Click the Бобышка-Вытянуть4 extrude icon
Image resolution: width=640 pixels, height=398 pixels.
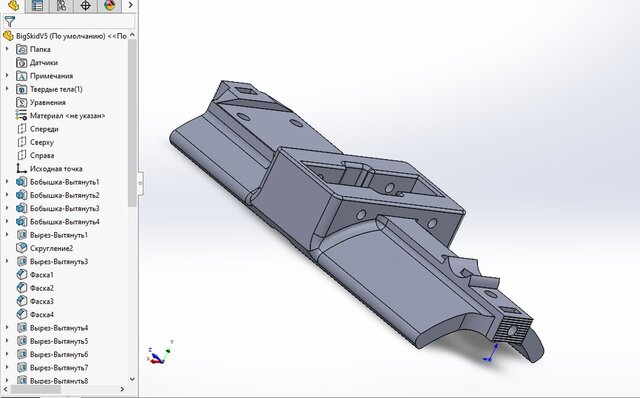tap(21, 222)
